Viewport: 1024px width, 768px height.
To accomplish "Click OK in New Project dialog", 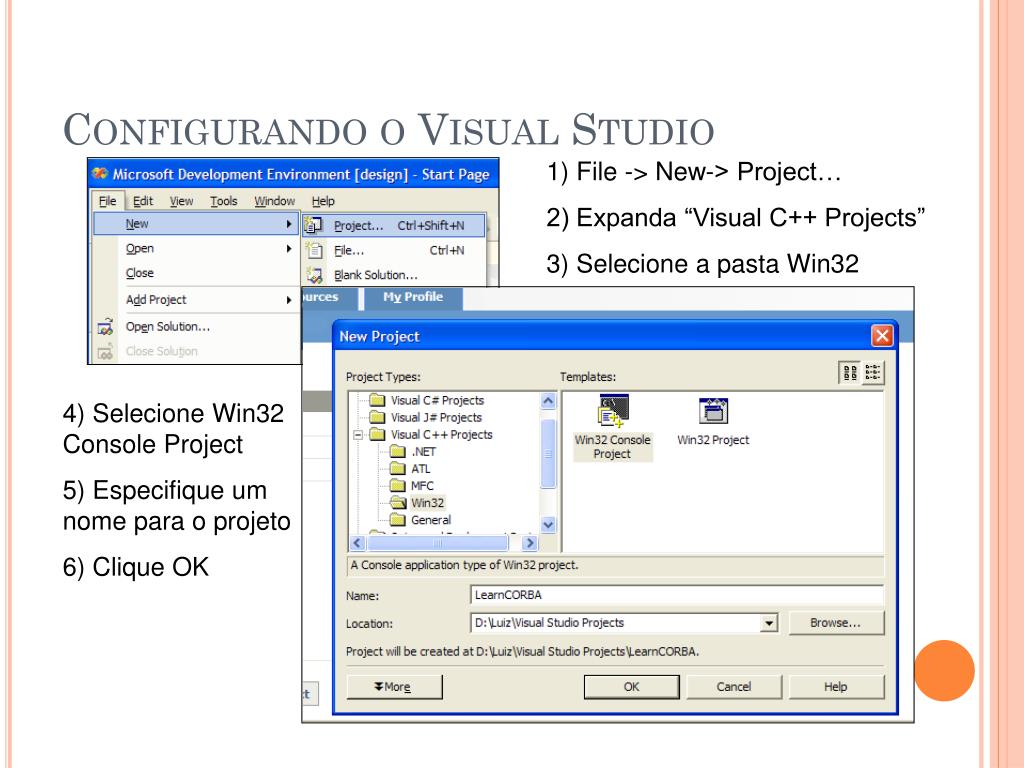I will point(632,686).
